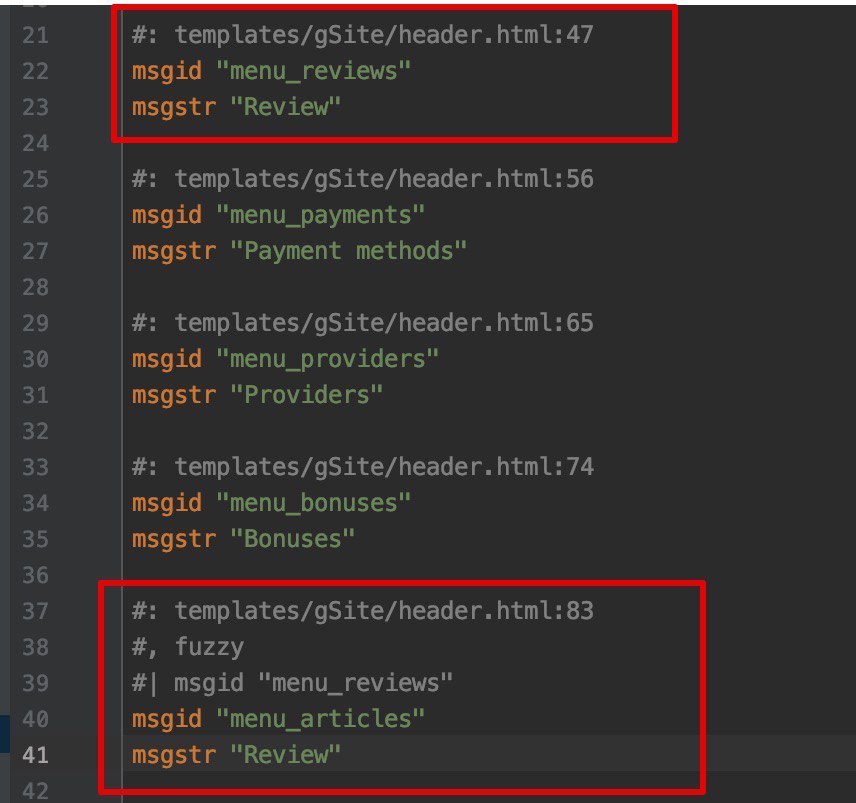Click the msgid "menu_providers" line
Viewport: 856px width, 803px height.
(x=285, y=359)
